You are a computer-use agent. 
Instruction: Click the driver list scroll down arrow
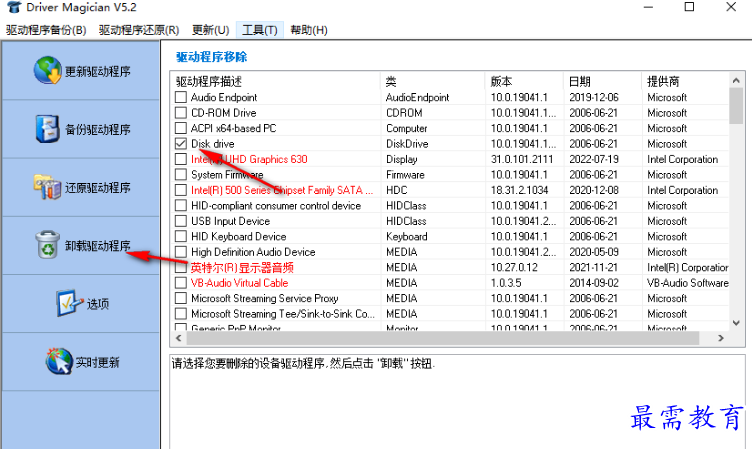click(x=736, y=323)
